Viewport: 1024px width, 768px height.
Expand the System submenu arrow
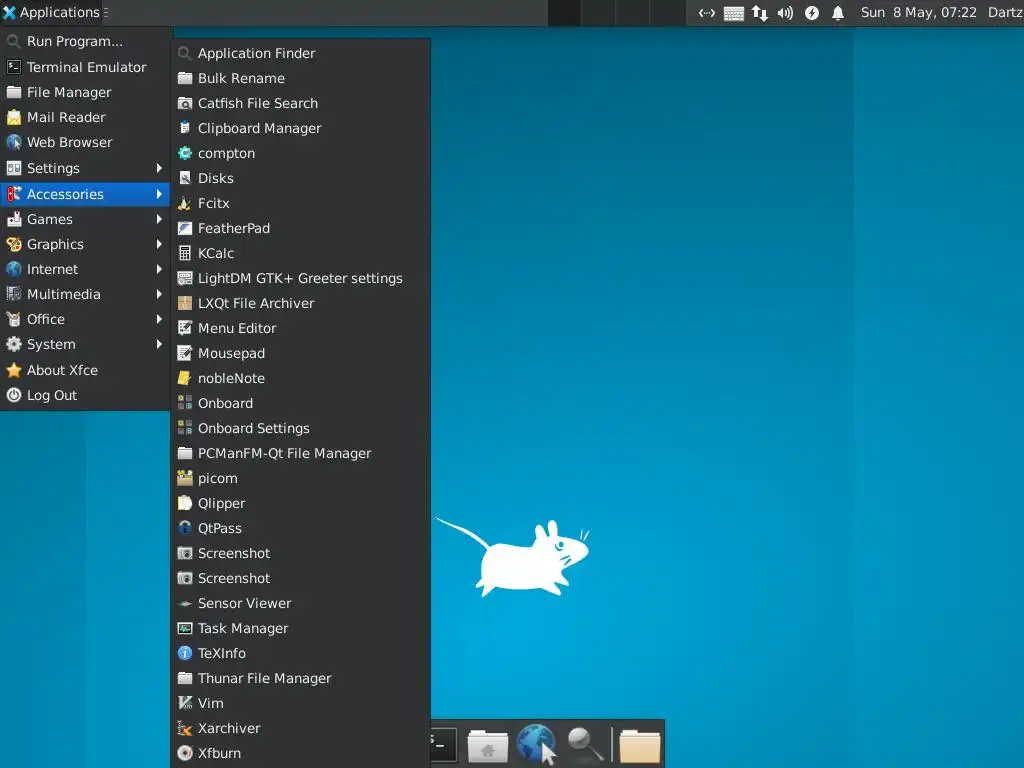tap(159, 344)
